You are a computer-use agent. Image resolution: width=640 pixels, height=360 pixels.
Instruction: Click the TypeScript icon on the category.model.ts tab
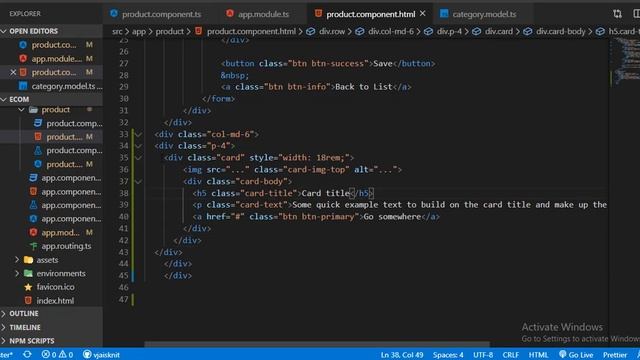(444, 13)
